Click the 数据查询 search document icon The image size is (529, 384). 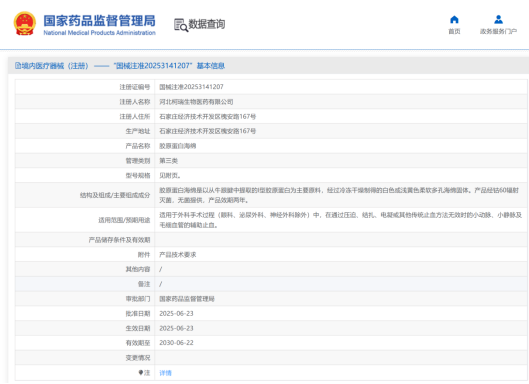181,25
